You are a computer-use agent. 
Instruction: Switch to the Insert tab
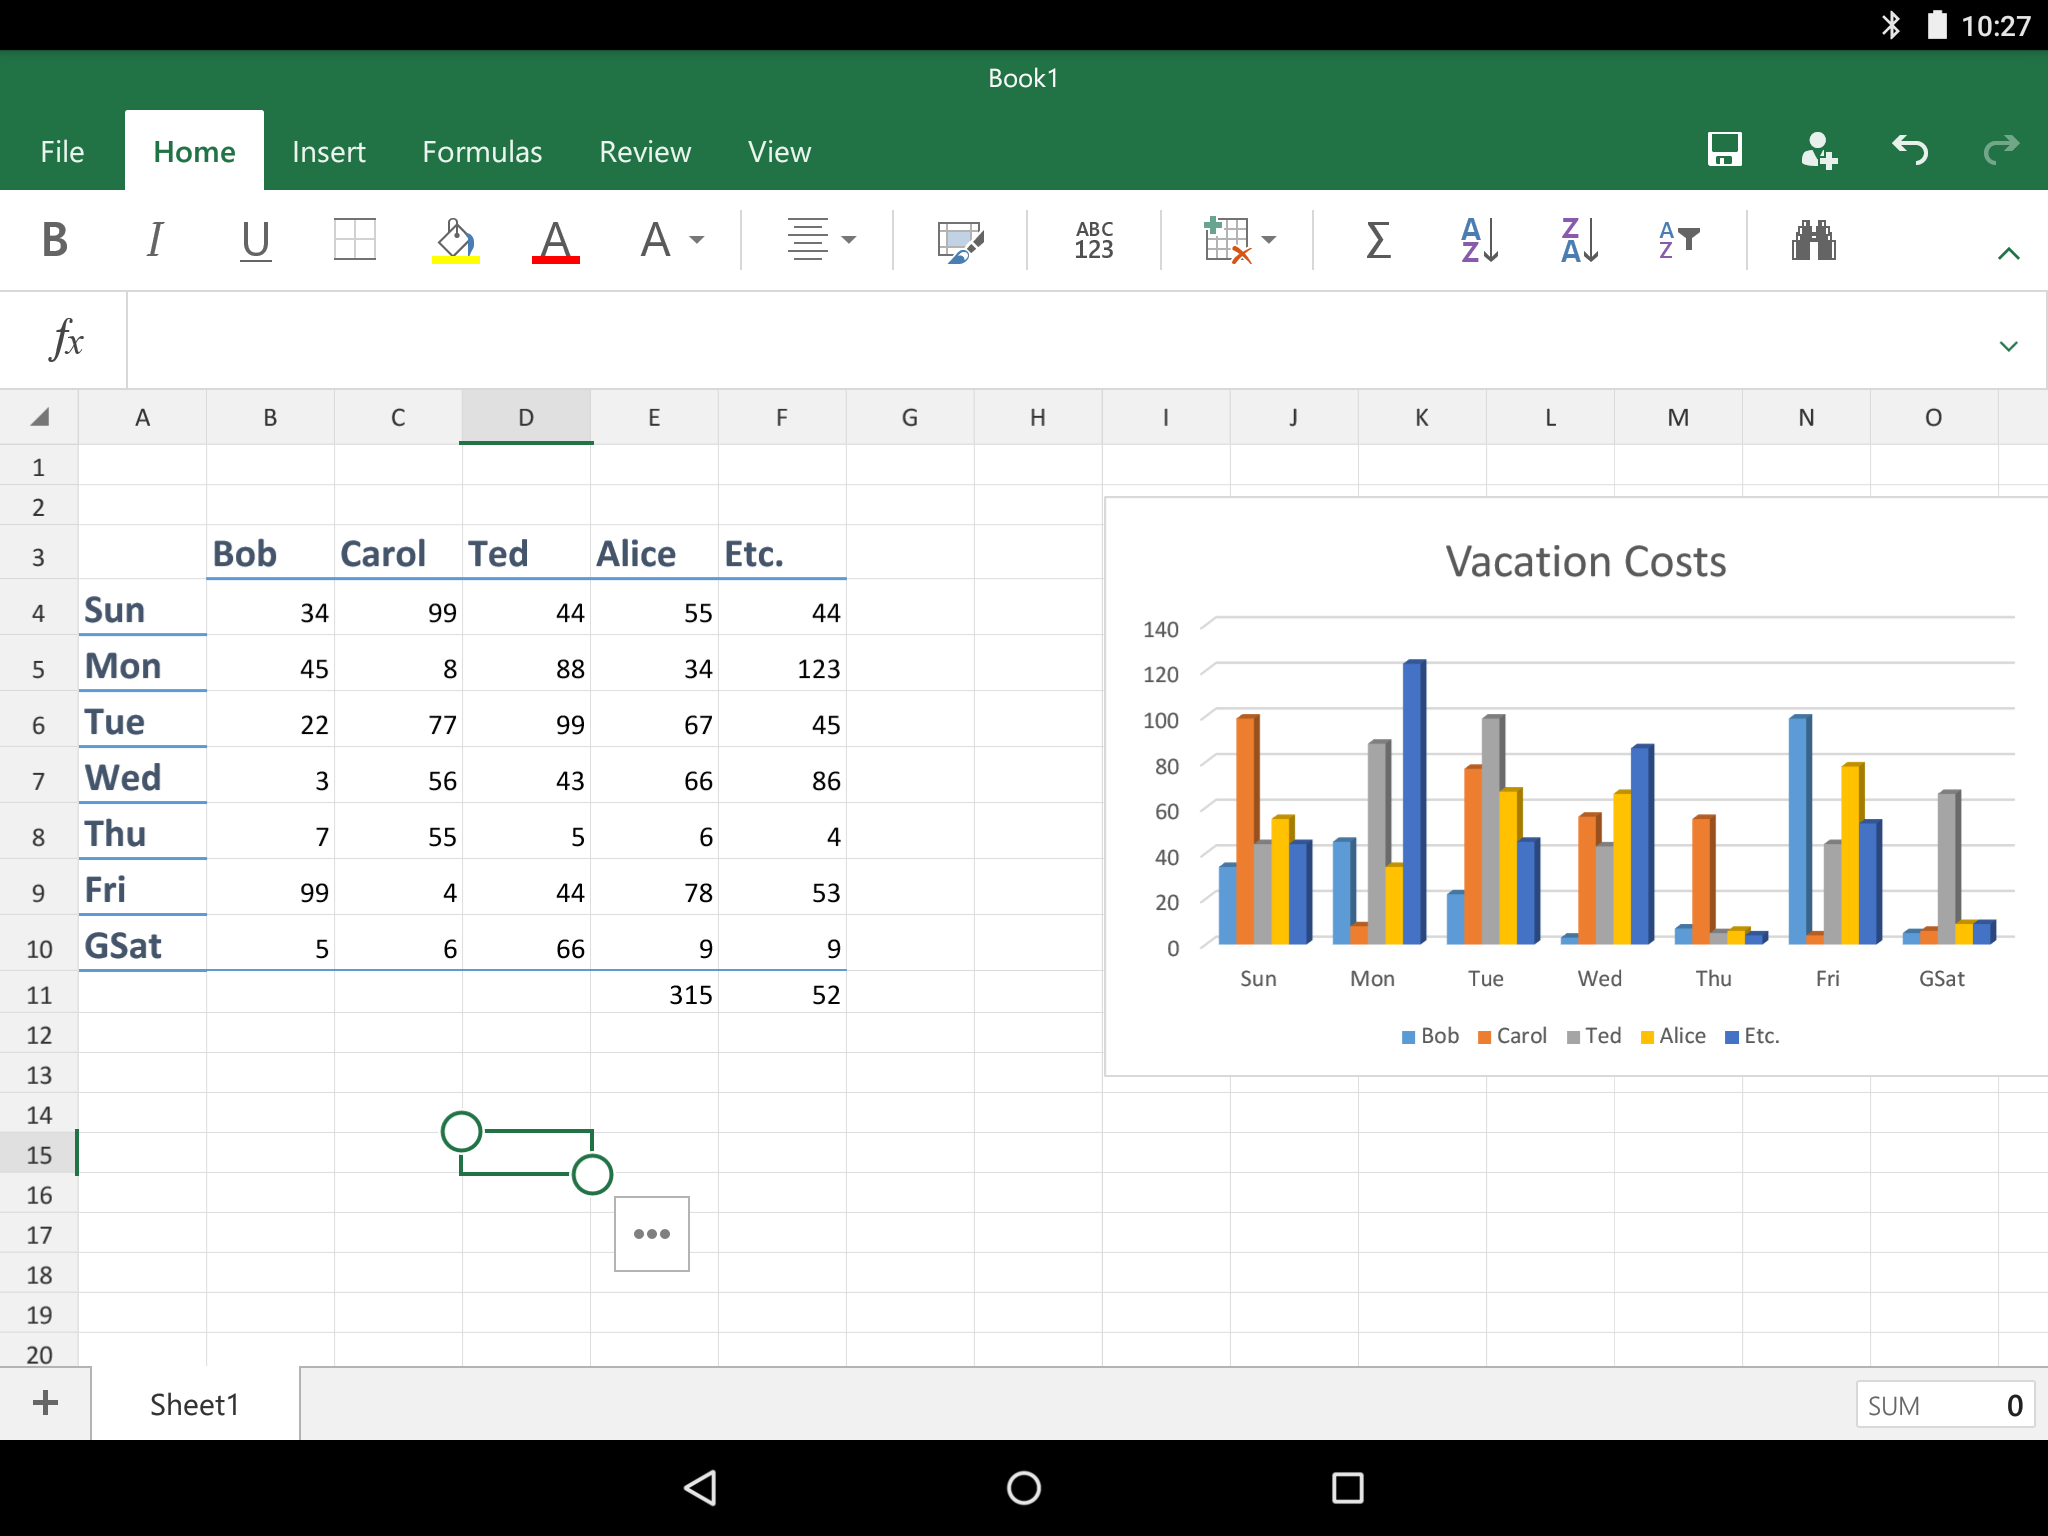tap(328, 152)
